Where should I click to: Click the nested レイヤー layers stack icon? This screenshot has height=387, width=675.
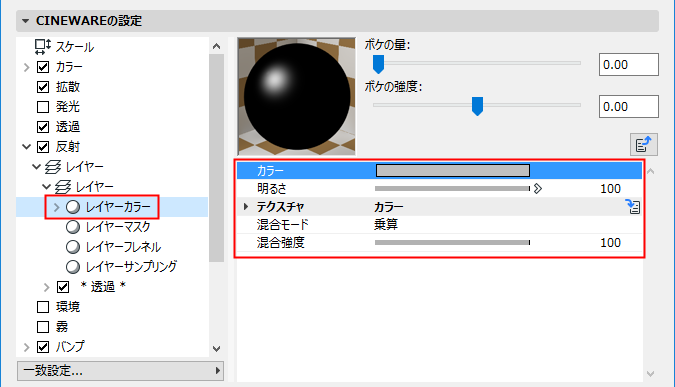63,187
